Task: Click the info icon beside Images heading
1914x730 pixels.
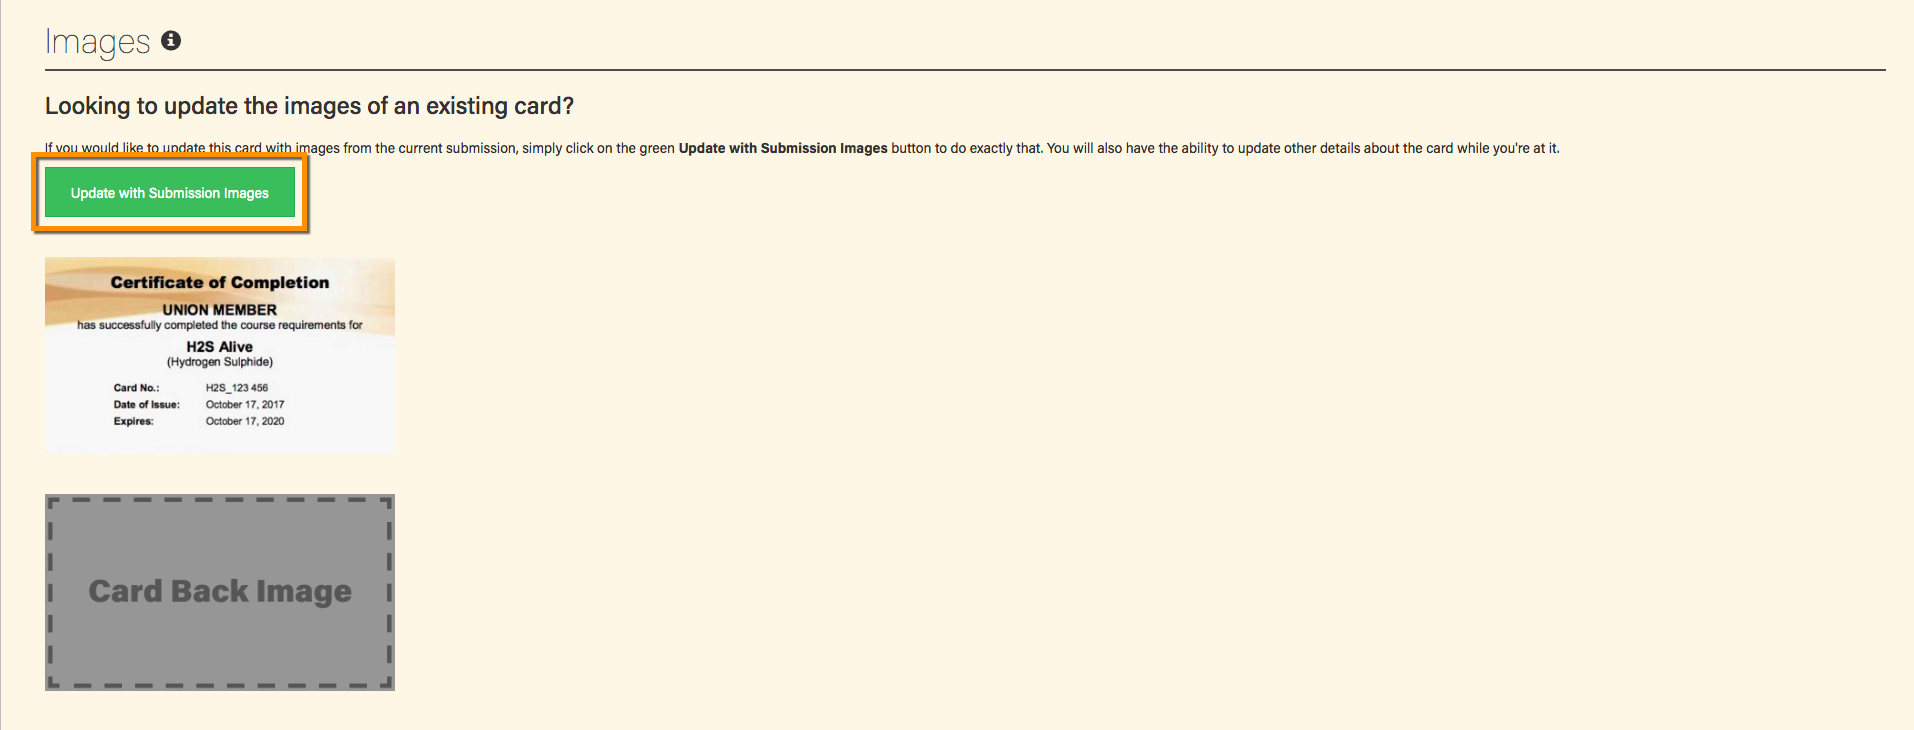Action: pos(171,41)
